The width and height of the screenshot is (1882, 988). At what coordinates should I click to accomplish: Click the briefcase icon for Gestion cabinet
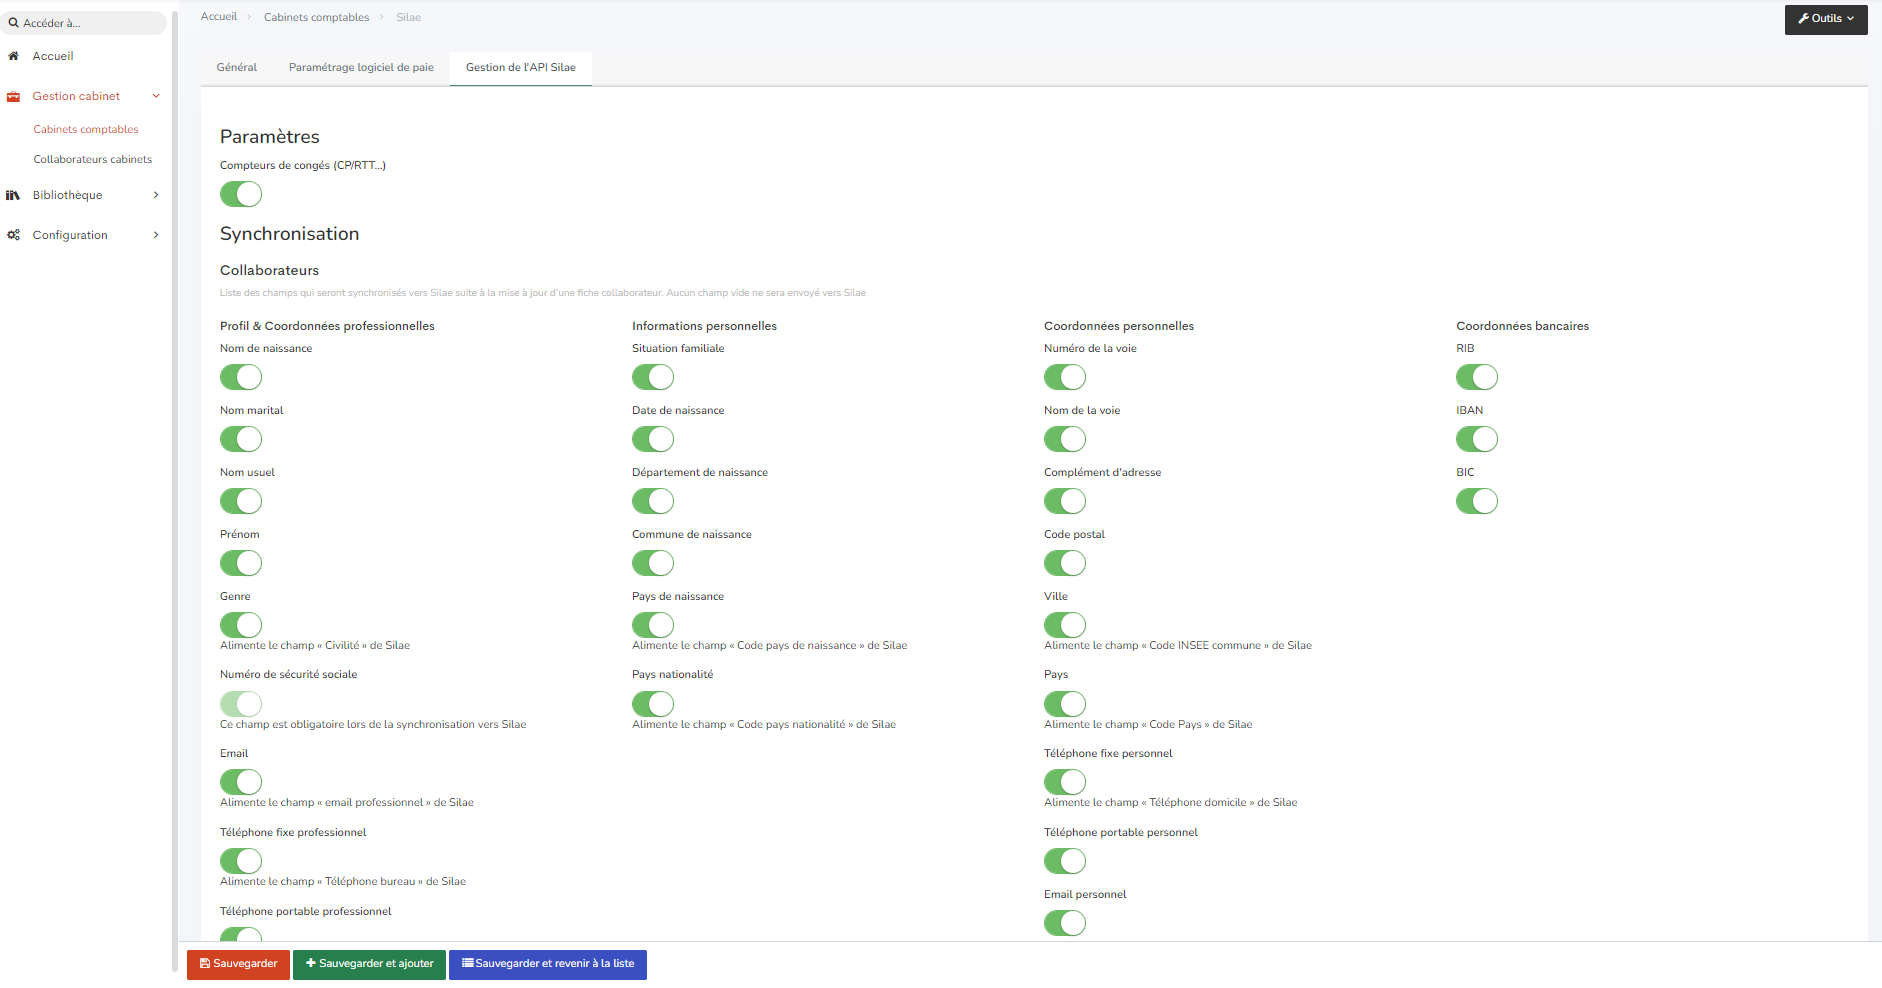[x=13, y=96]
